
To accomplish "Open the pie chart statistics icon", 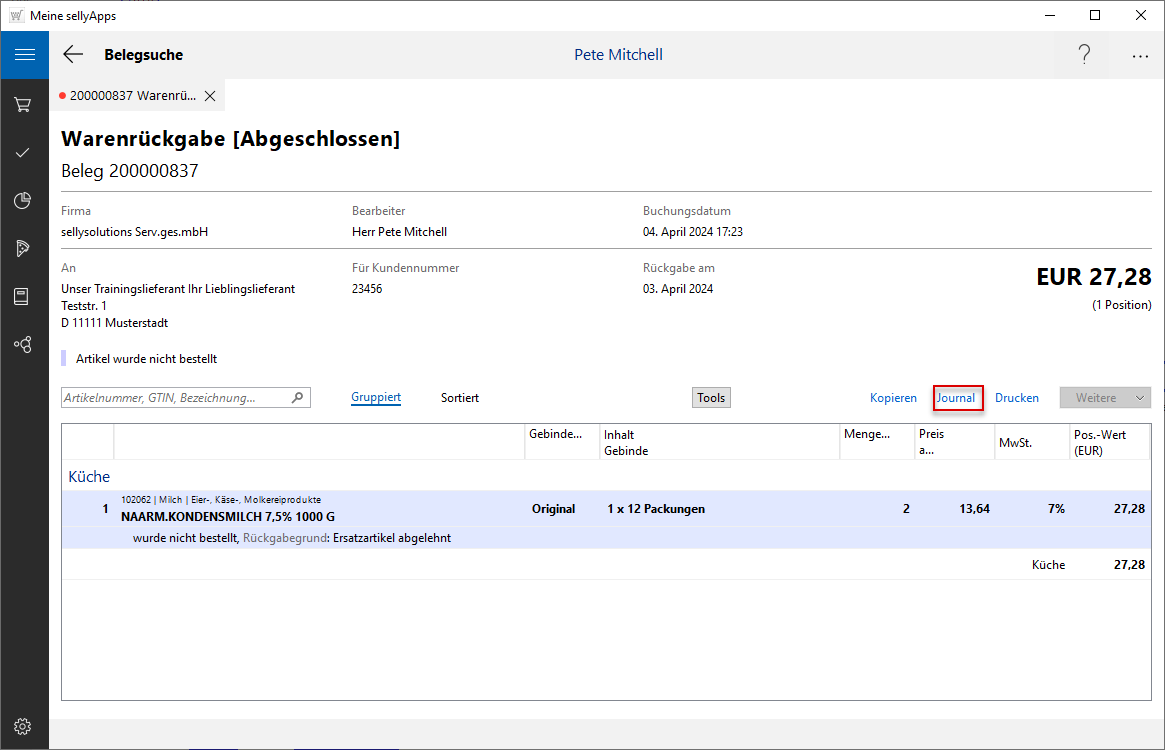I will pos(23,201).
